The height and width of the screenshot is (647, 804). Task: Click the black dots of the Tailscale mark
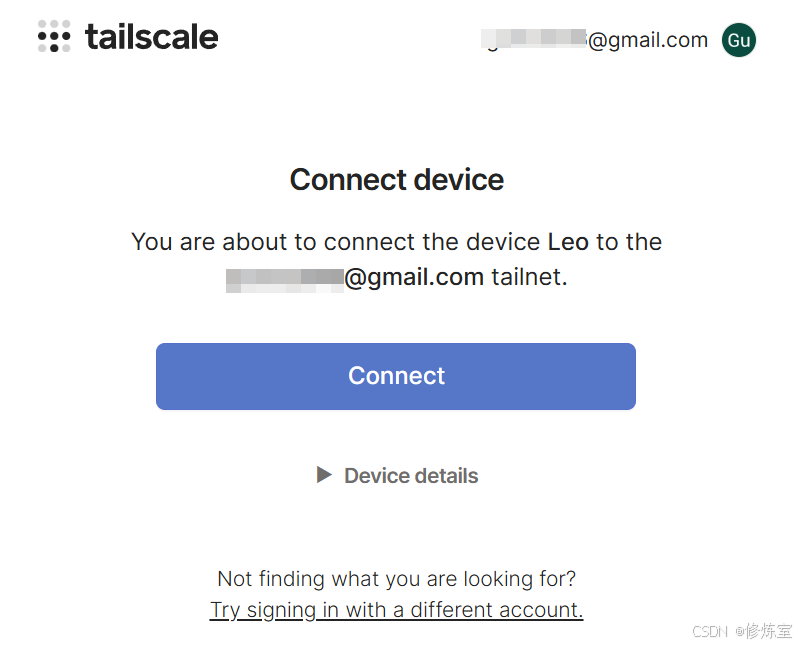[x=54, y=39]
